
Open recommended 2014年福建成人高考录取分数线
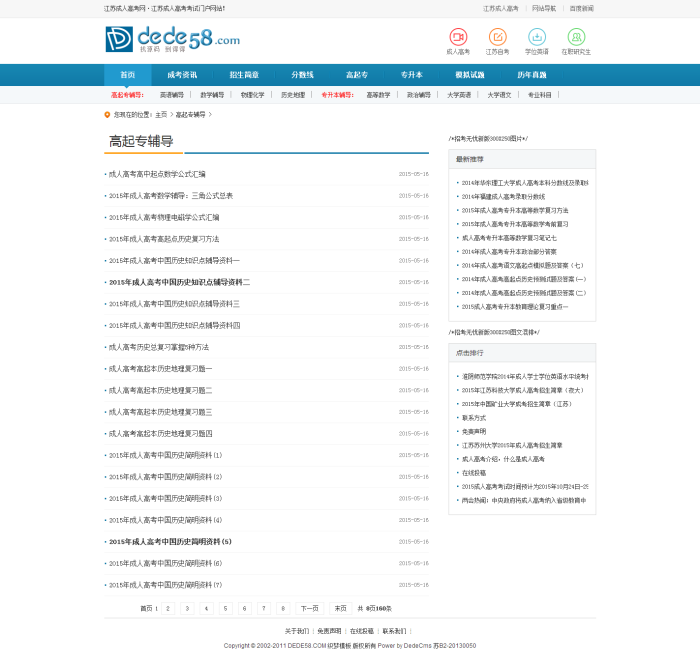pyautogui.click(x=503, y=196)
